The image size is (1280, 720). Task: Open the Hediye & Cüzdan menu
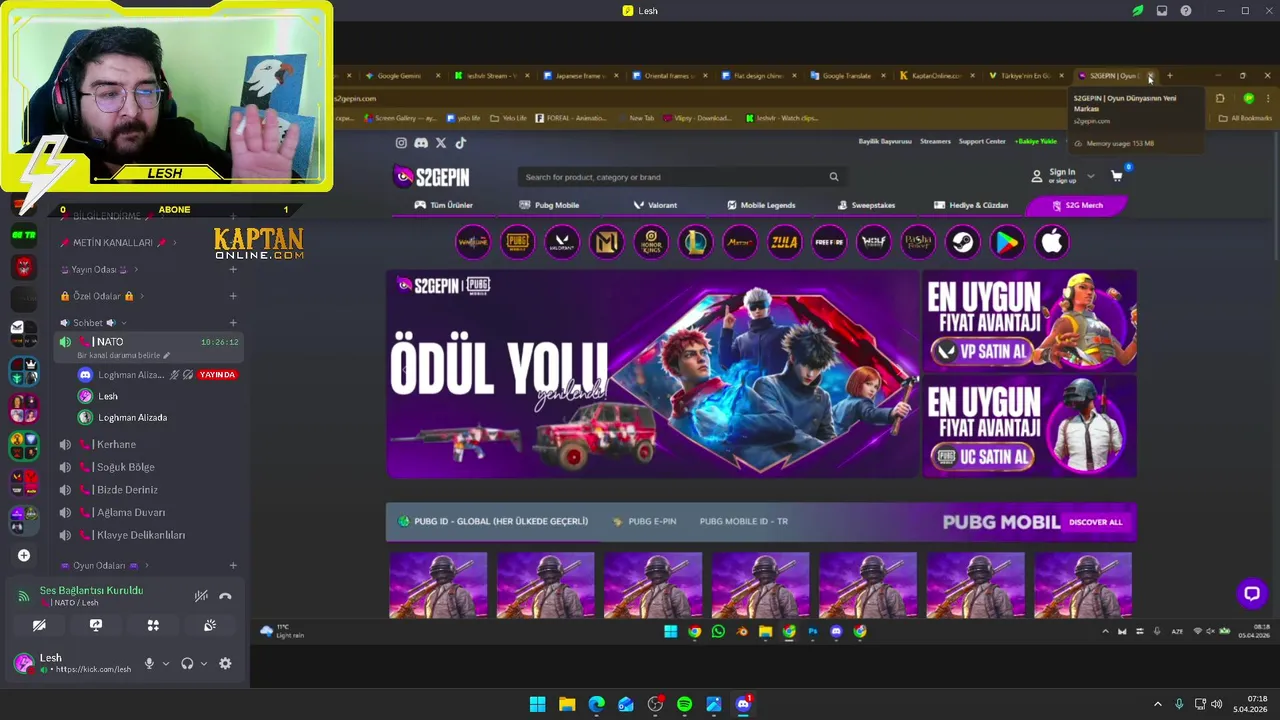point(971,205)
